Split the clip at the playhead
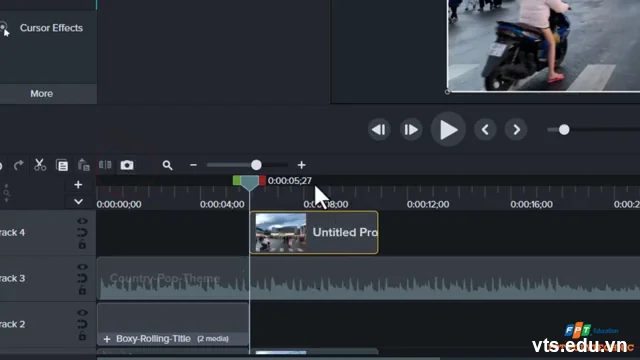Viewport: 640px width, 360px height. click(105, 164)
